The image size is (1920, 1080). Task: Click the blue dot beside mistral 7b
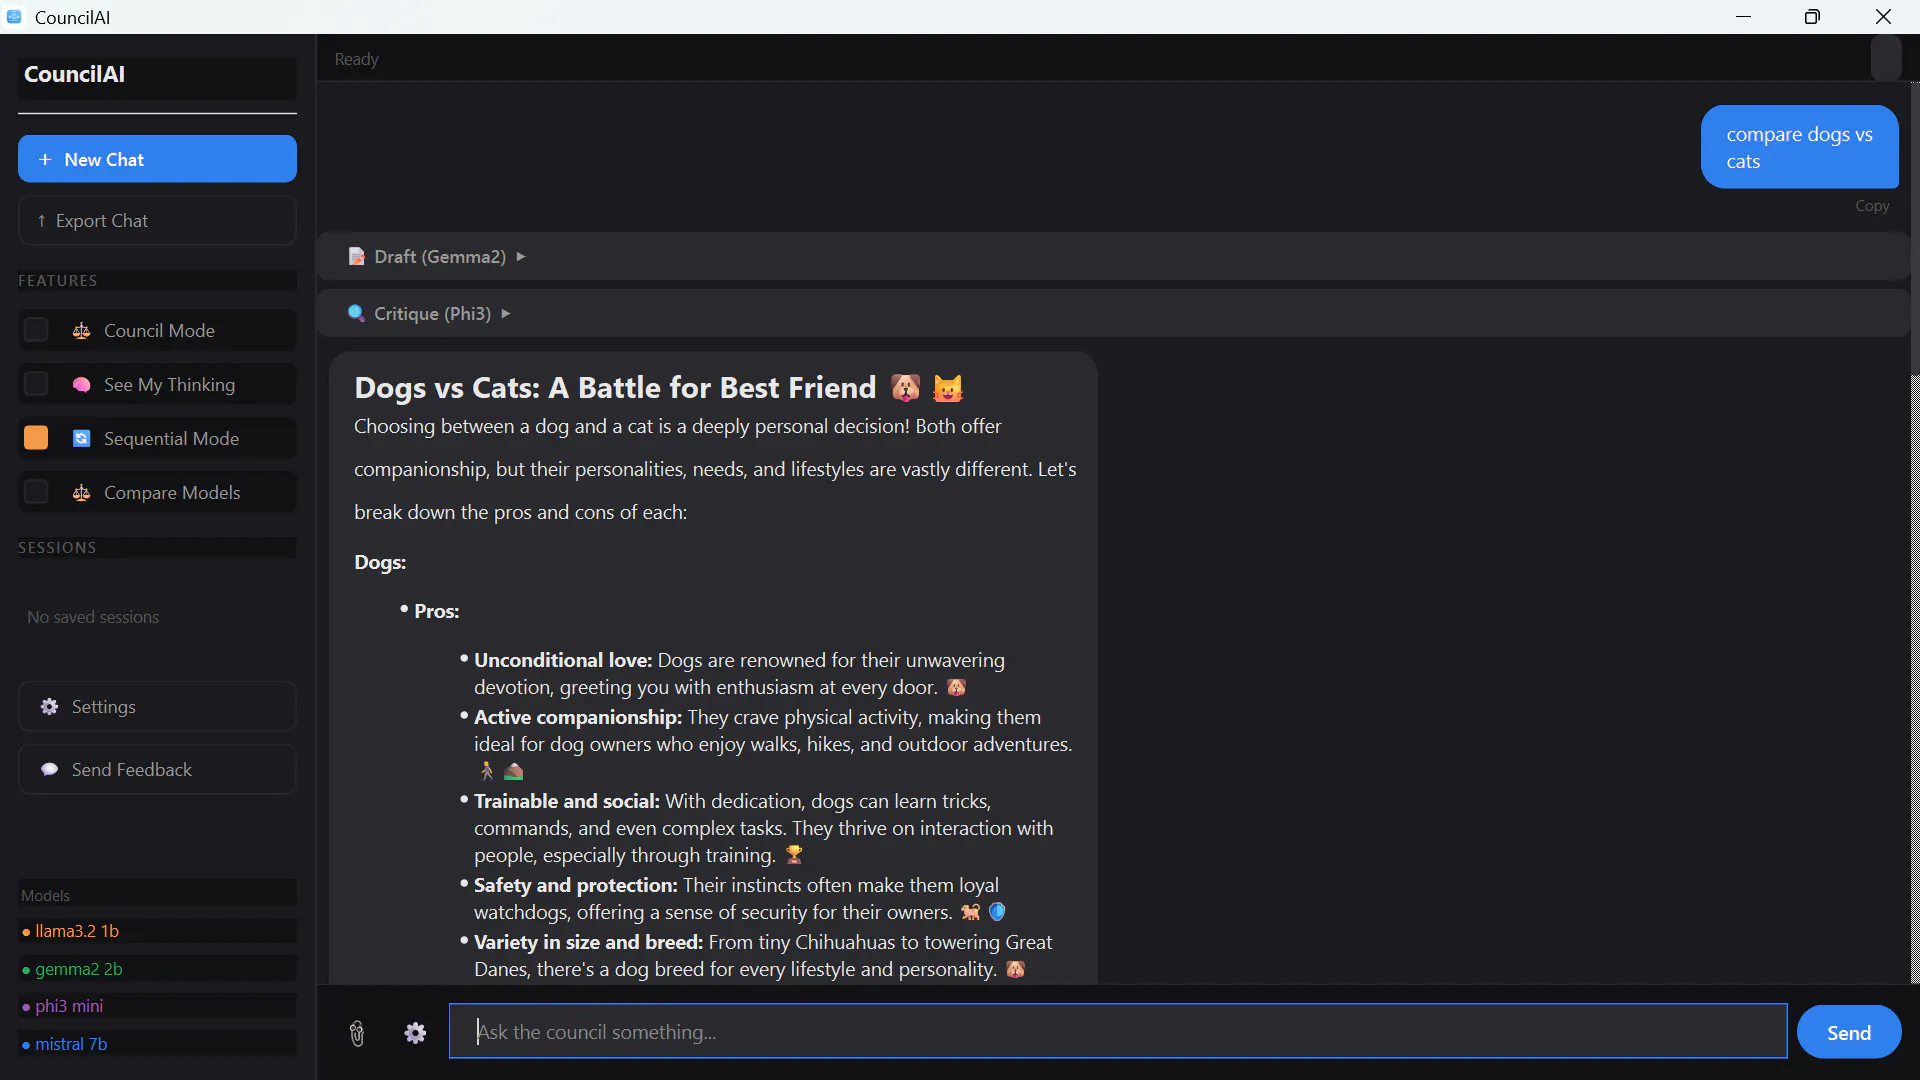tap(26, 1045)
